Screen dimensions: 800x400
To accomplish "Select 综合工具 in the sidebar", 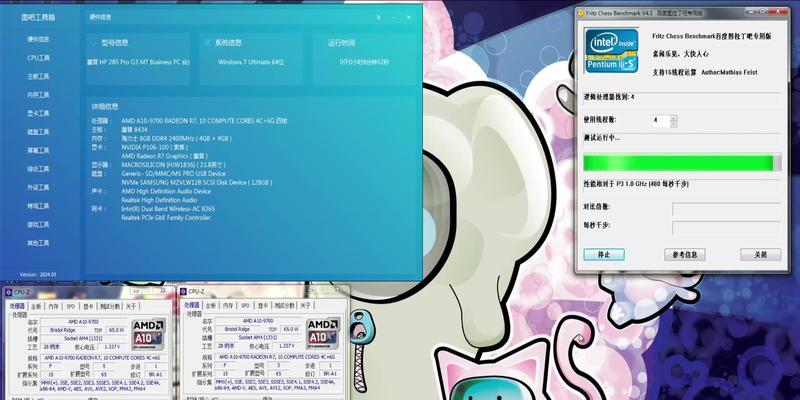I will click(x=38, y=169).
